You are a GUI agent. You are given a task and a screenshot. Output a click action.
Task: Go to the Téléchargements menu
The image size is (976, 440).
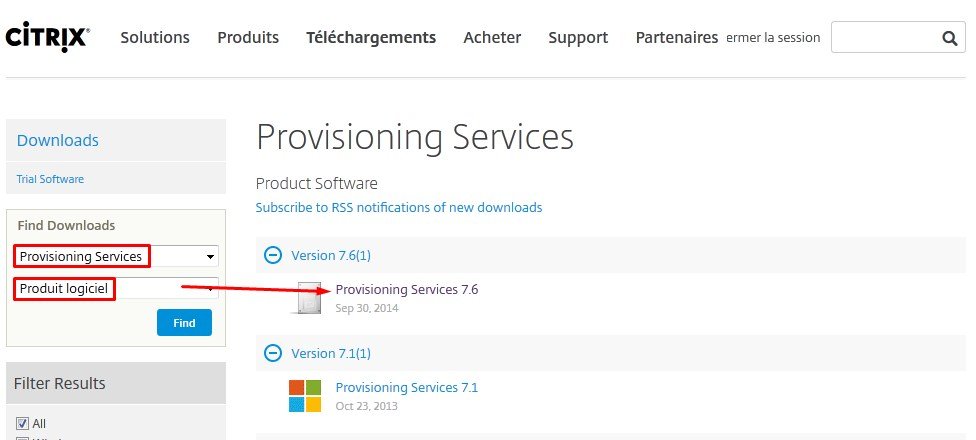pyautogui.click(x=371, y=38)
